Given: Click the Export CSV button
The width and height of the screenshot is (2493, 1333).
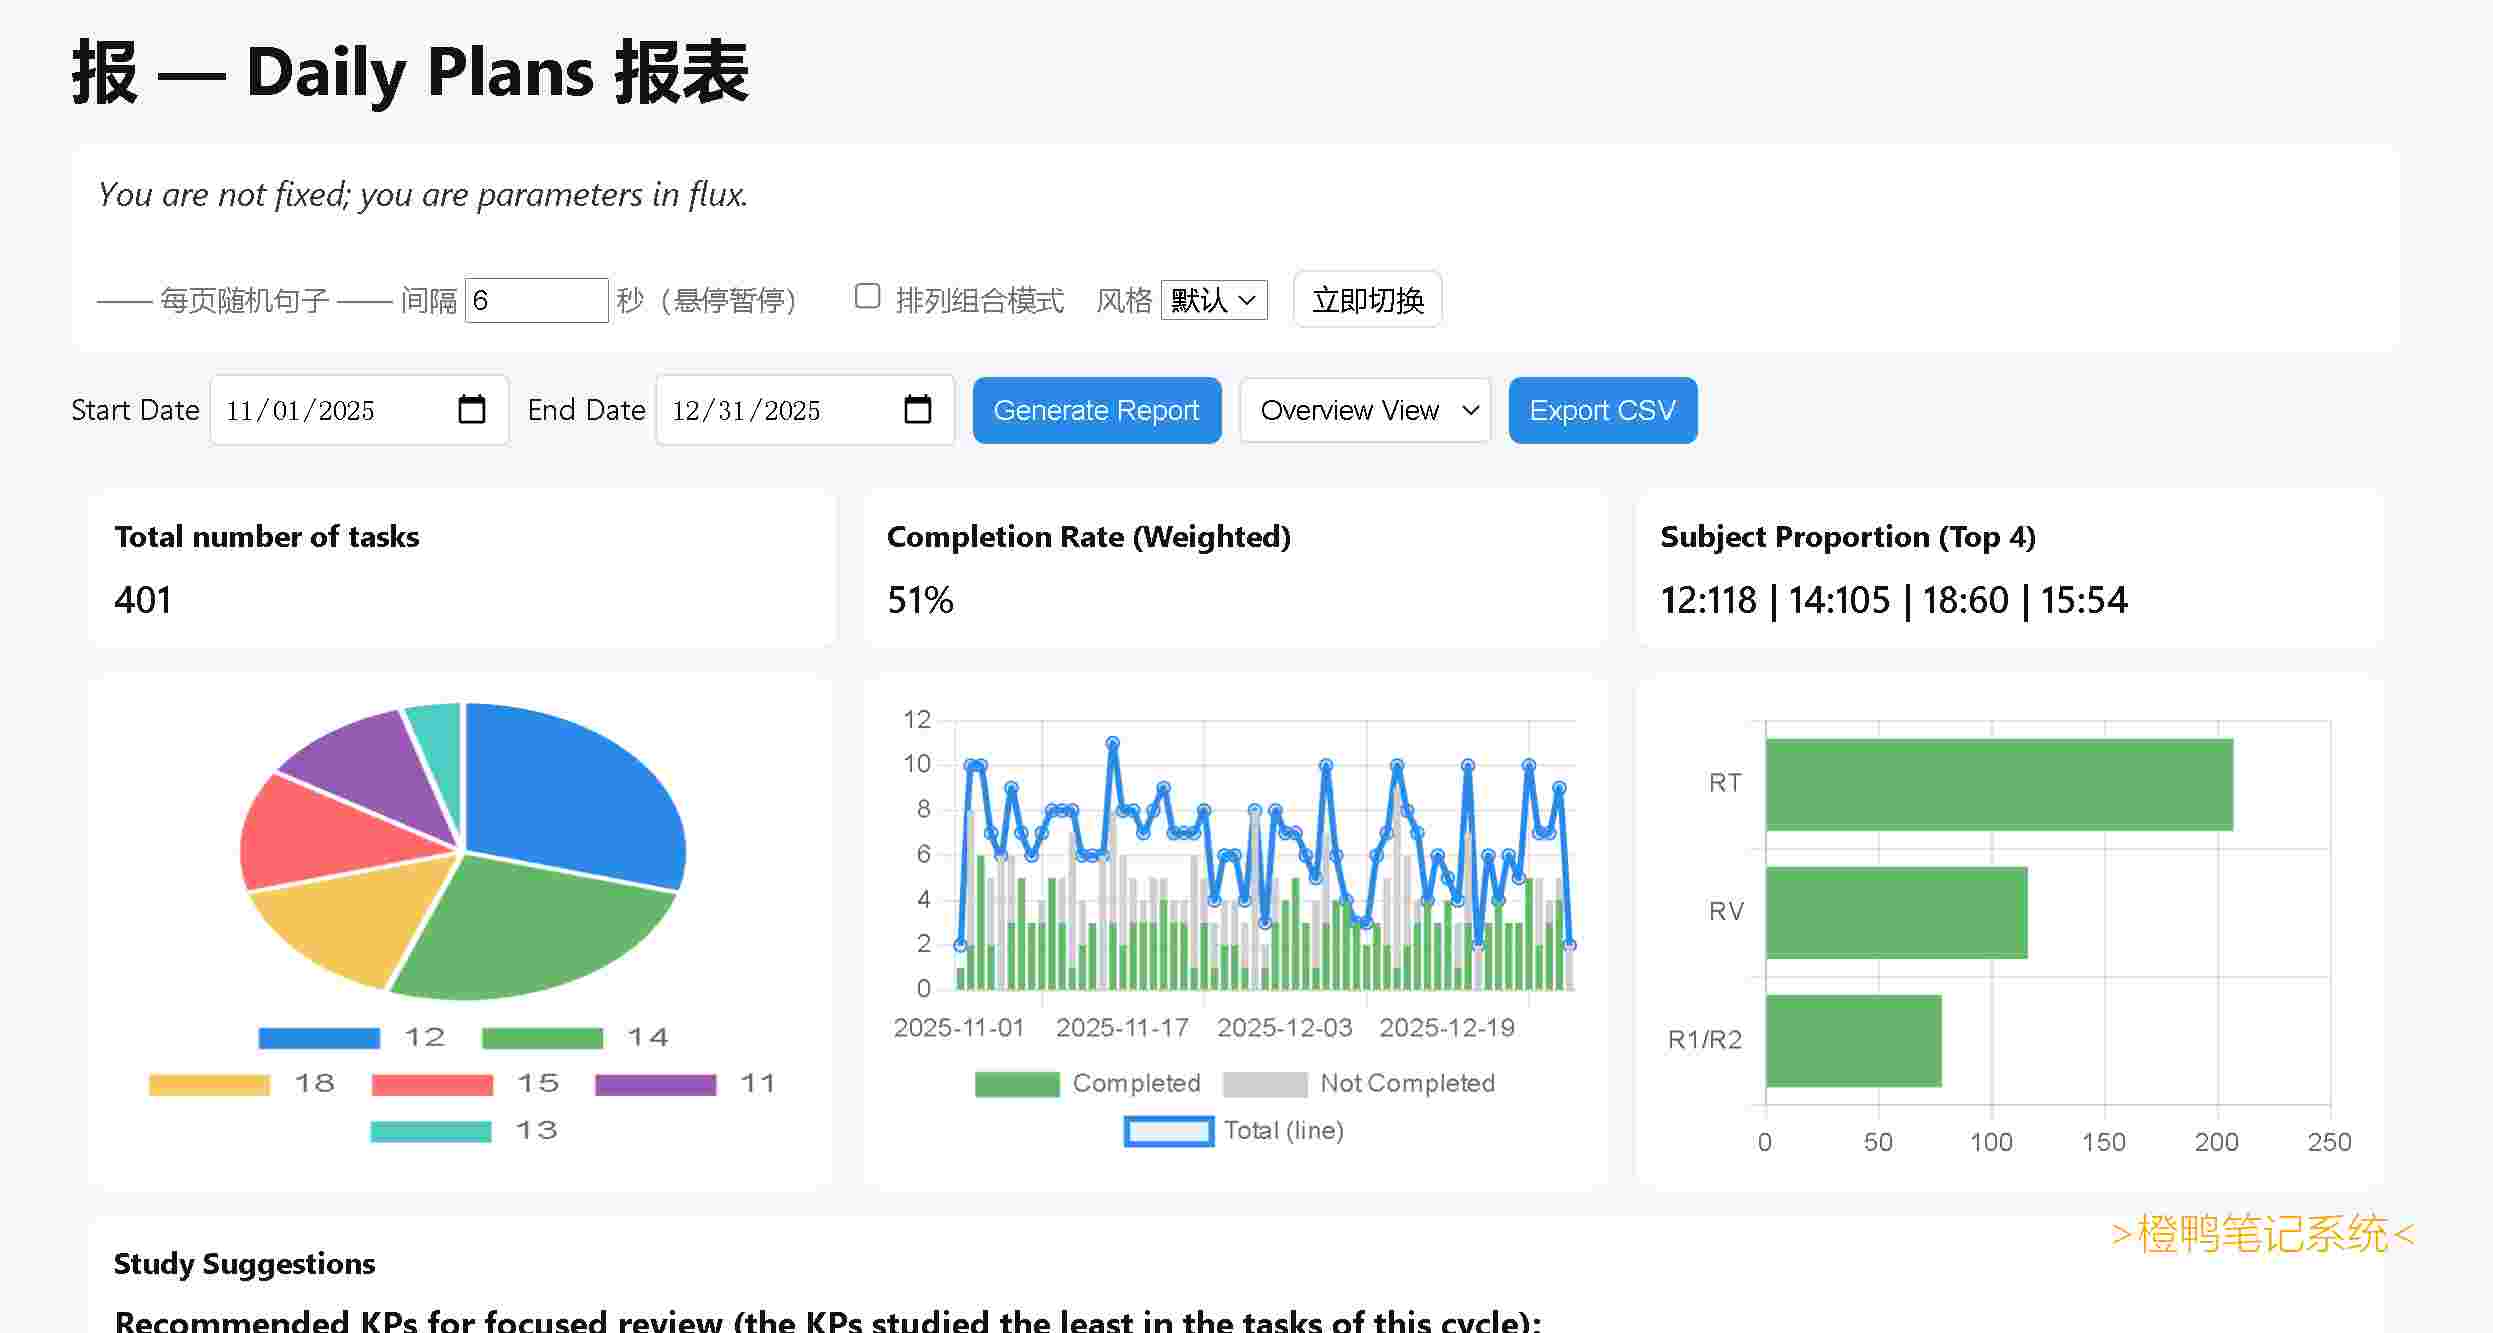Looking at the screenshot, I should coord(1602,410).
